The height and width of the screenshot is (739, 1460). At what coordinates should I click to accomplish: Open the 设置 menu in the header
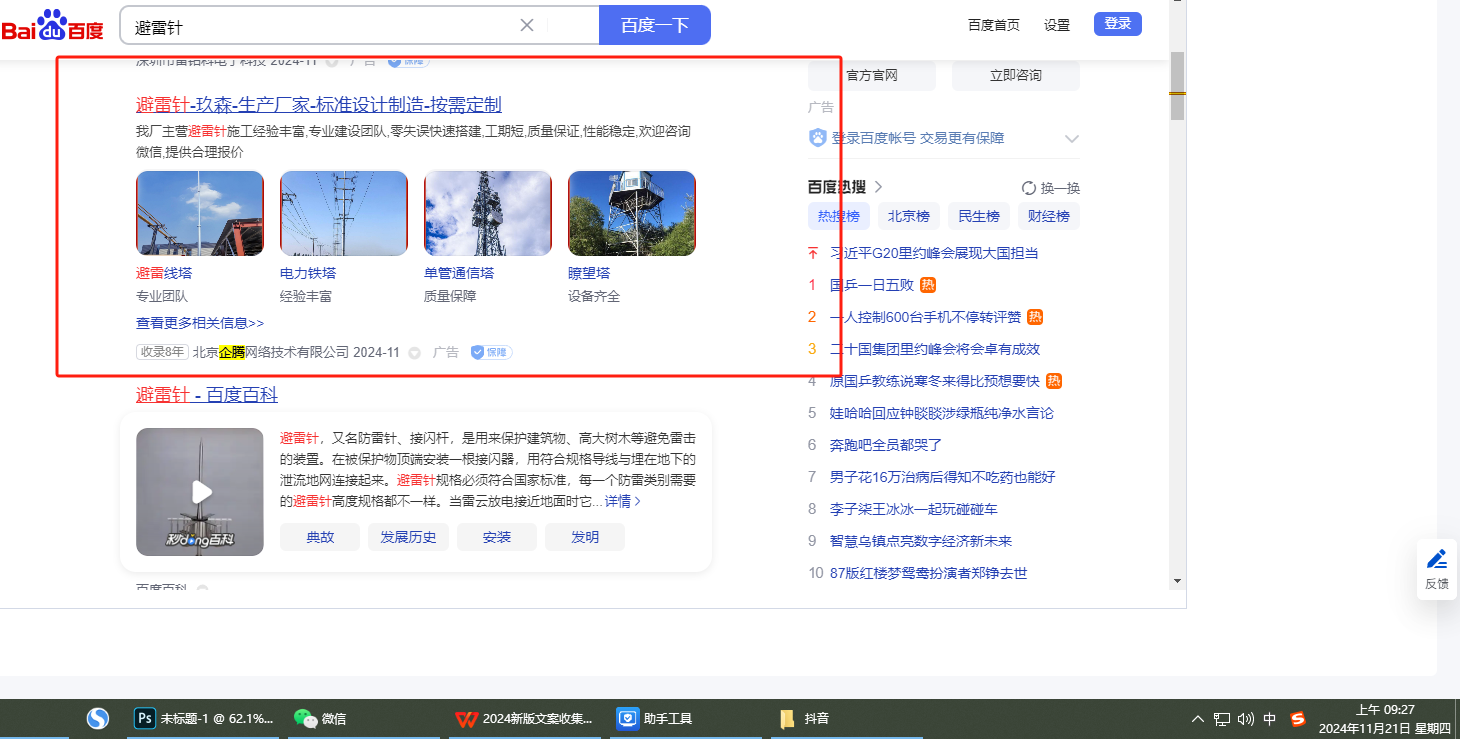point(1057,25)
